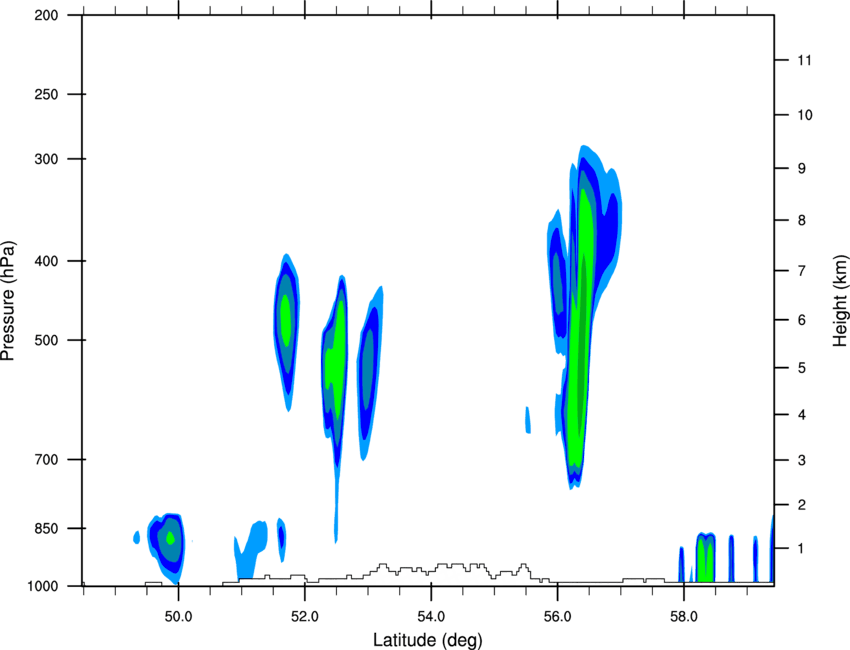The image size is (850, 650).
Task: Click the 8 km height label
Action: pos(802,220)
